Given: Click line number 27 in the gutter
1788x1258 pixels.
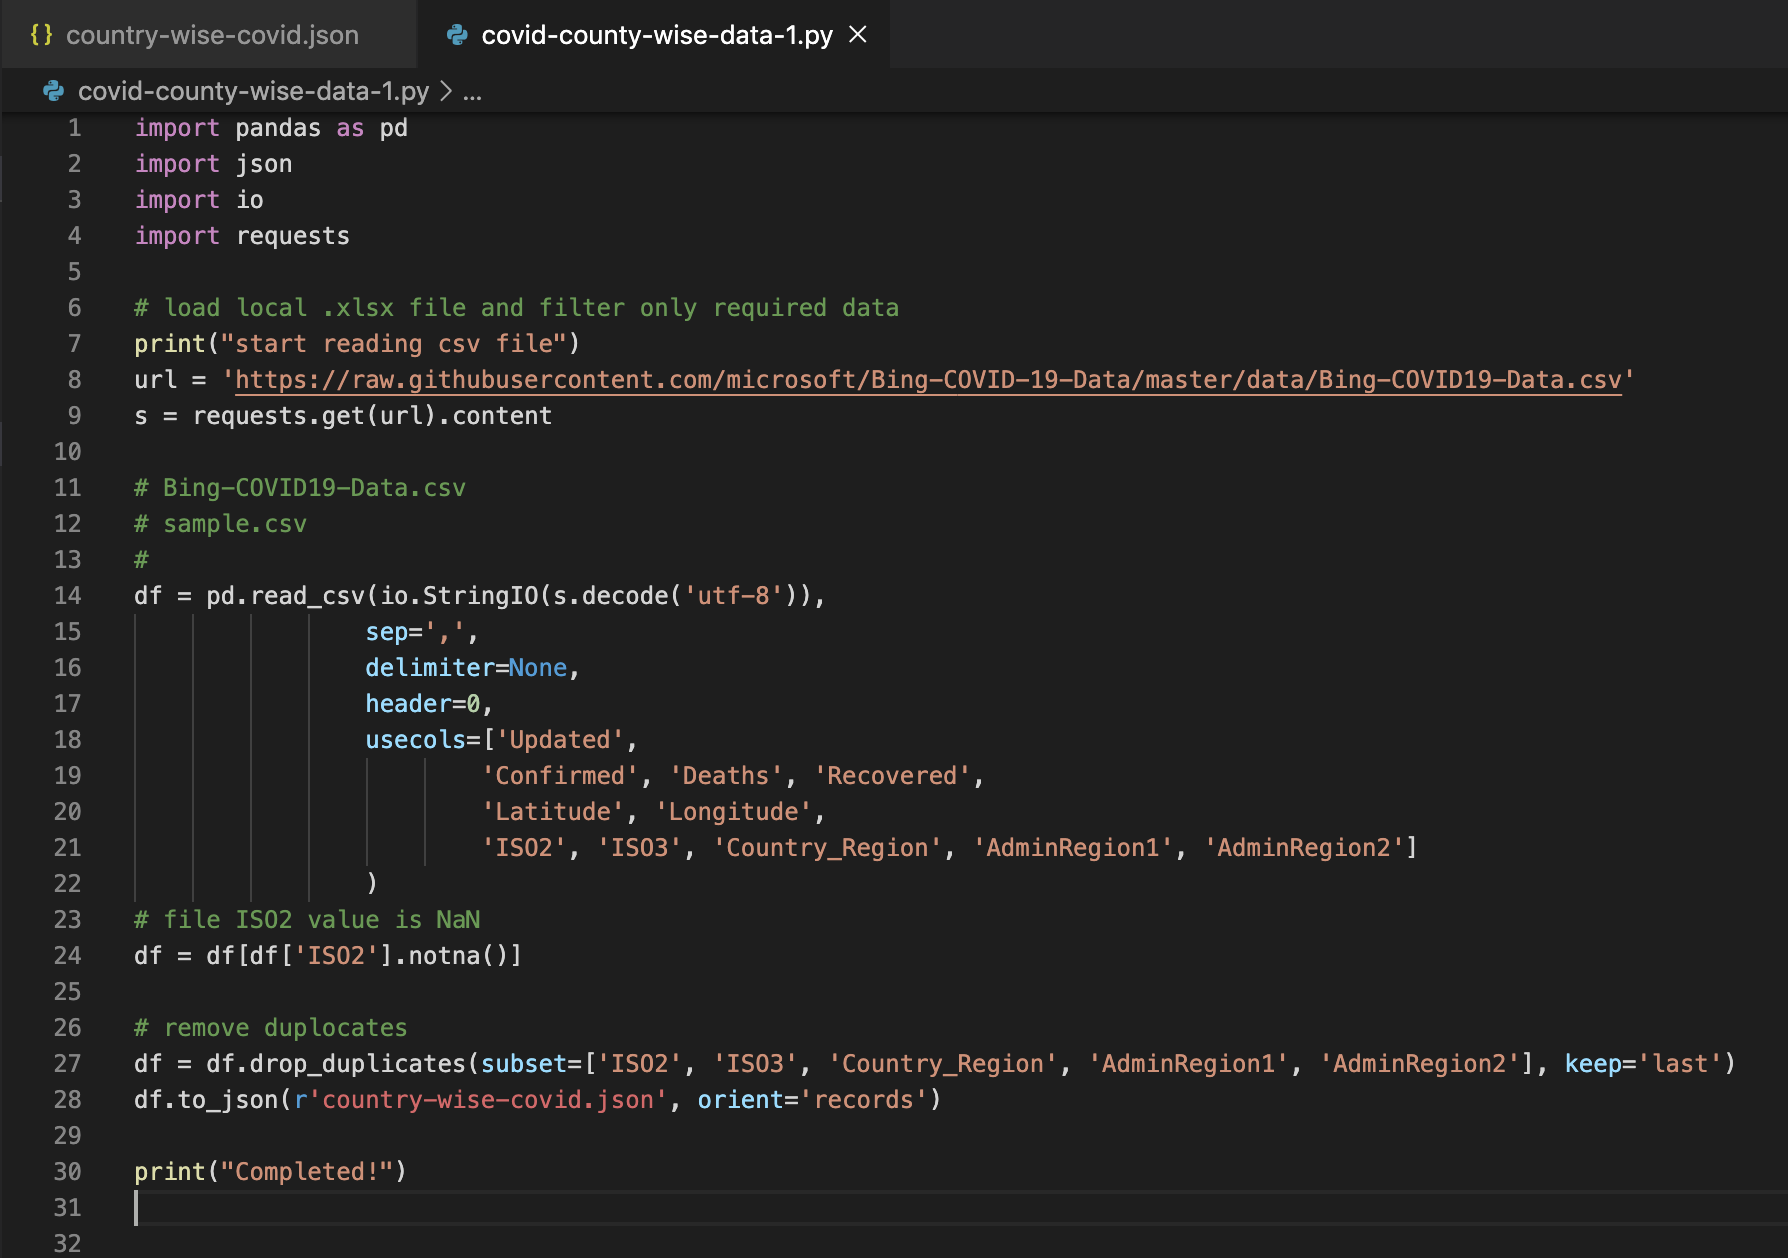Looking at the screenshot, I should [x=67, y=1064].
